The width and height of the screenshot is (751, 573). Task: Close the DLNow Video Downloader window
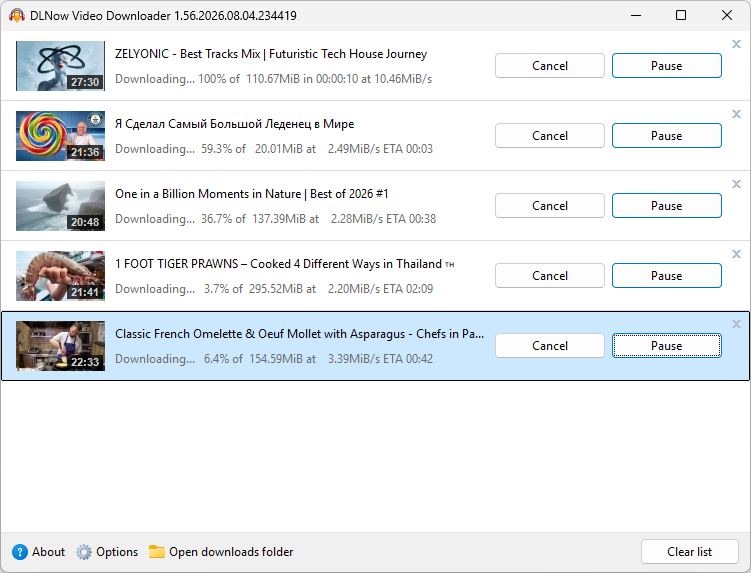727,15
